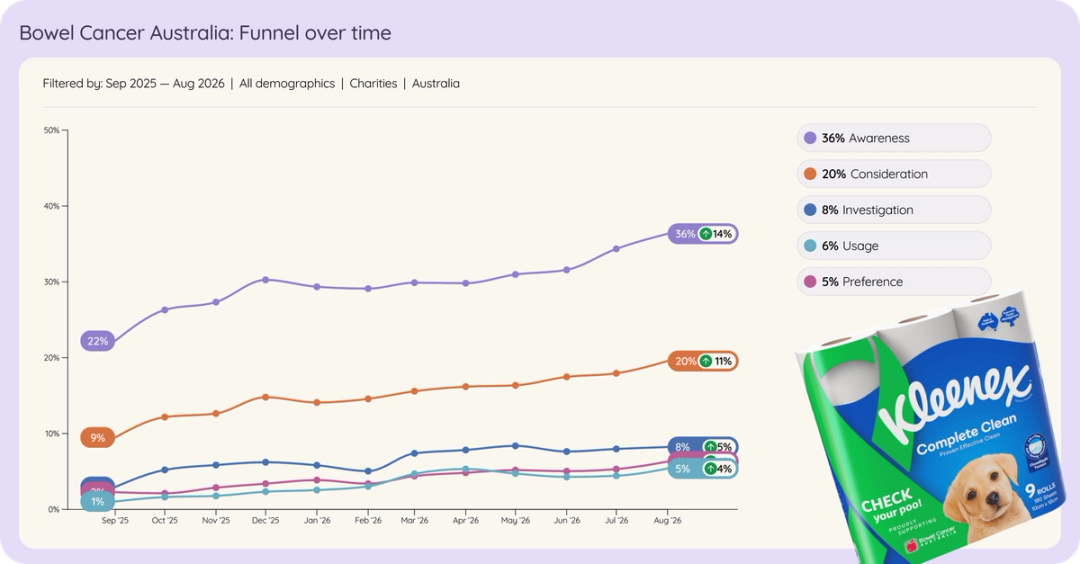Click the Awareness data point for Oct '25
The image size is (1080, 564).
pos(165,309)
